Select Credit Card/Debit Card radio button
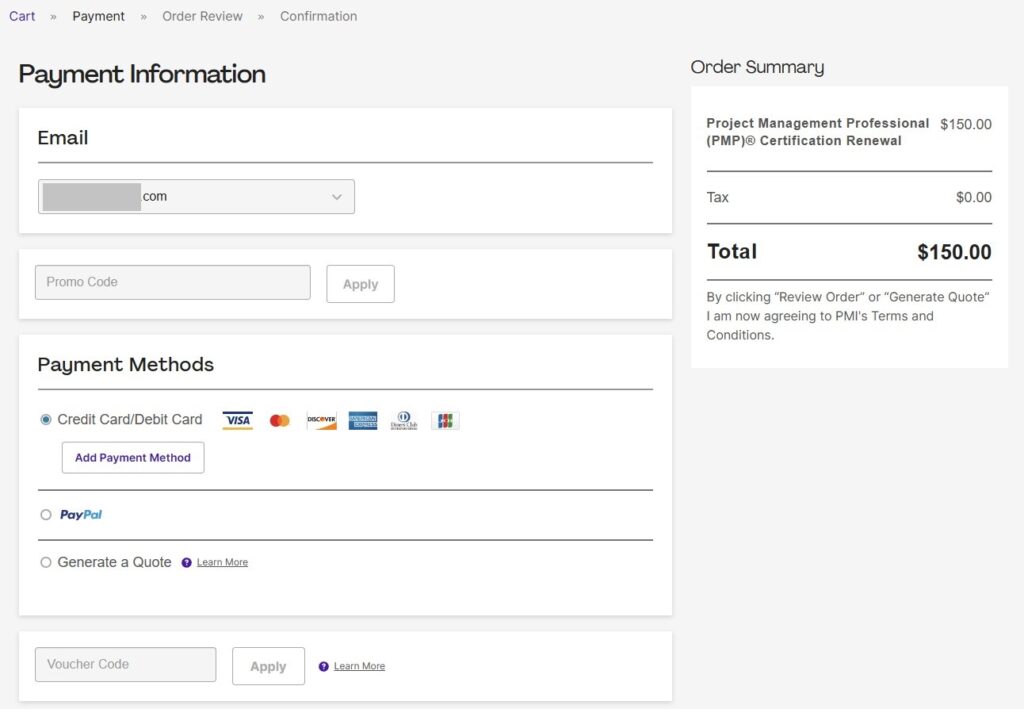 click(46, 420)
